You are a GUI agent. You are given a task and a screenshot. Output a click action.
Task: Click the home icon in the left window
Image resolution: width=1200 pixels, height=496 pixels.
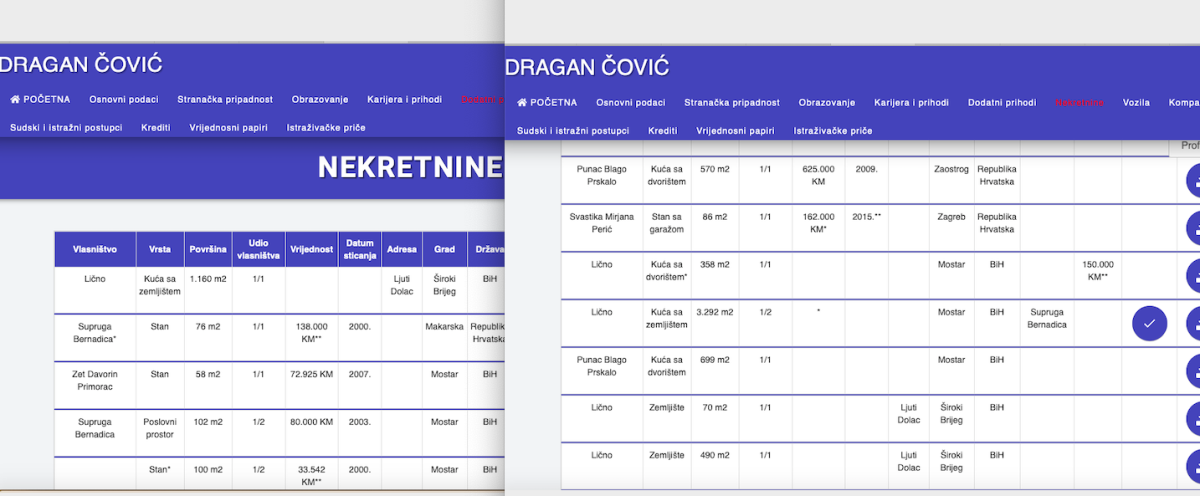(15, 99)
